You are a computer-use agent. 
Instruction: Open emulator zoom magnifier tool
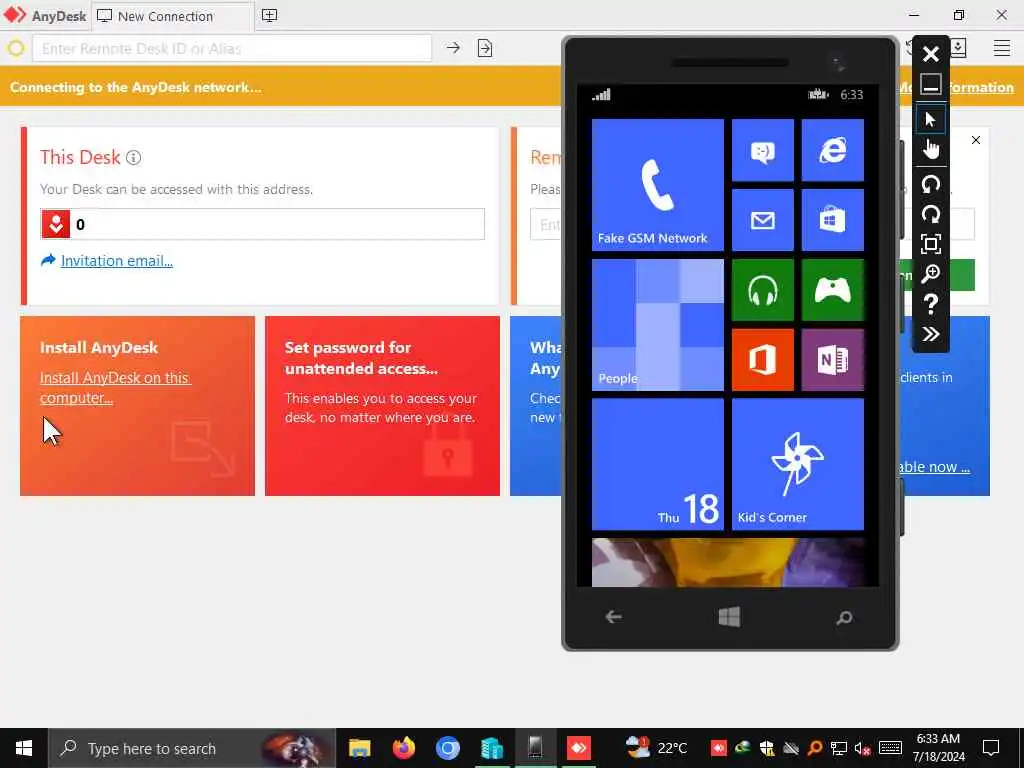(931, 274)
